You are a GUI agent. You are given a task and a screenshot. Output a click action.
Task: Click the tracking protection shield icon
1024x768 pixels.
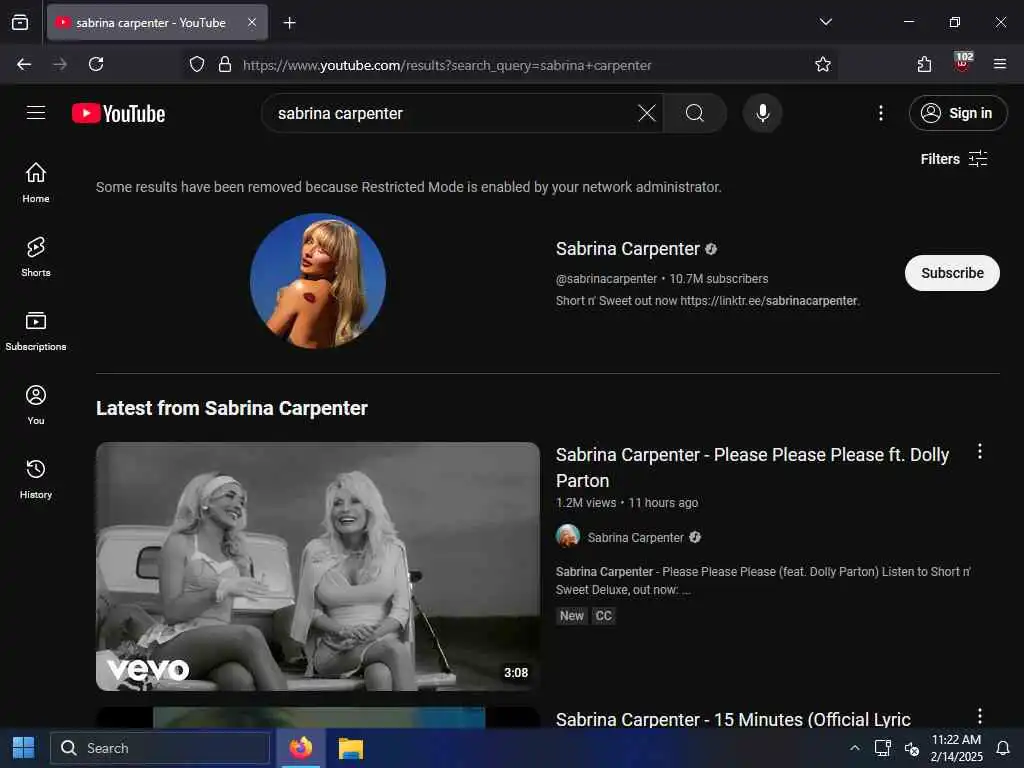pyautogui.click(x=197, y=64)
